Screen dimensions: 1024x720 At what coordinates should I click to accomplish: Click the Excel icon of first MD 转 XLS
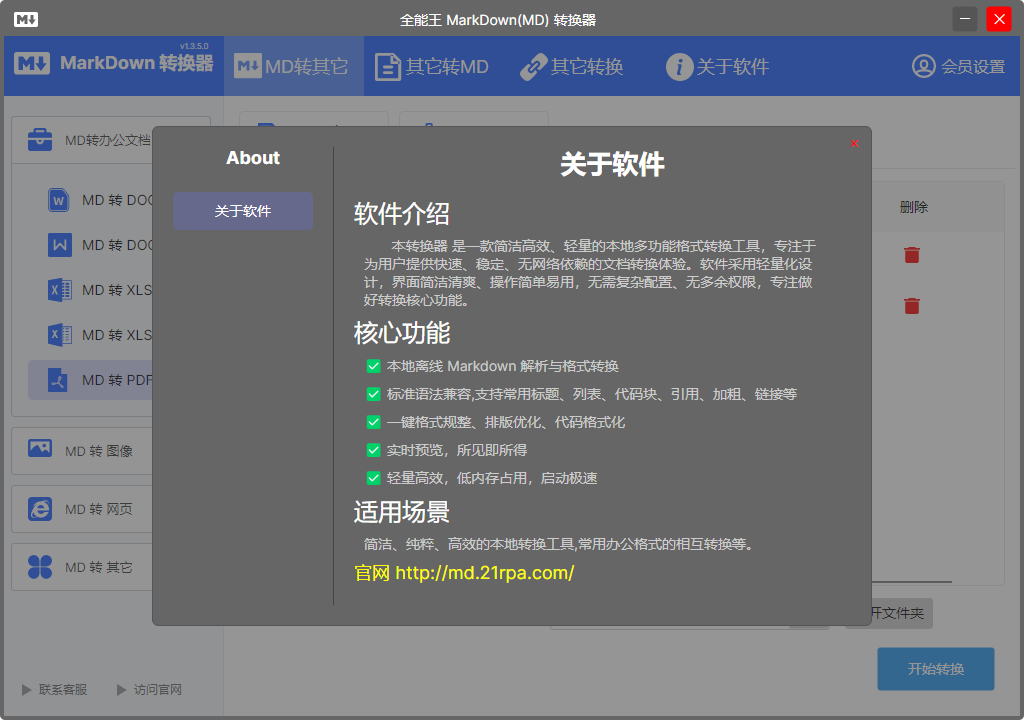pyautogui.click(x=60, y=290)
